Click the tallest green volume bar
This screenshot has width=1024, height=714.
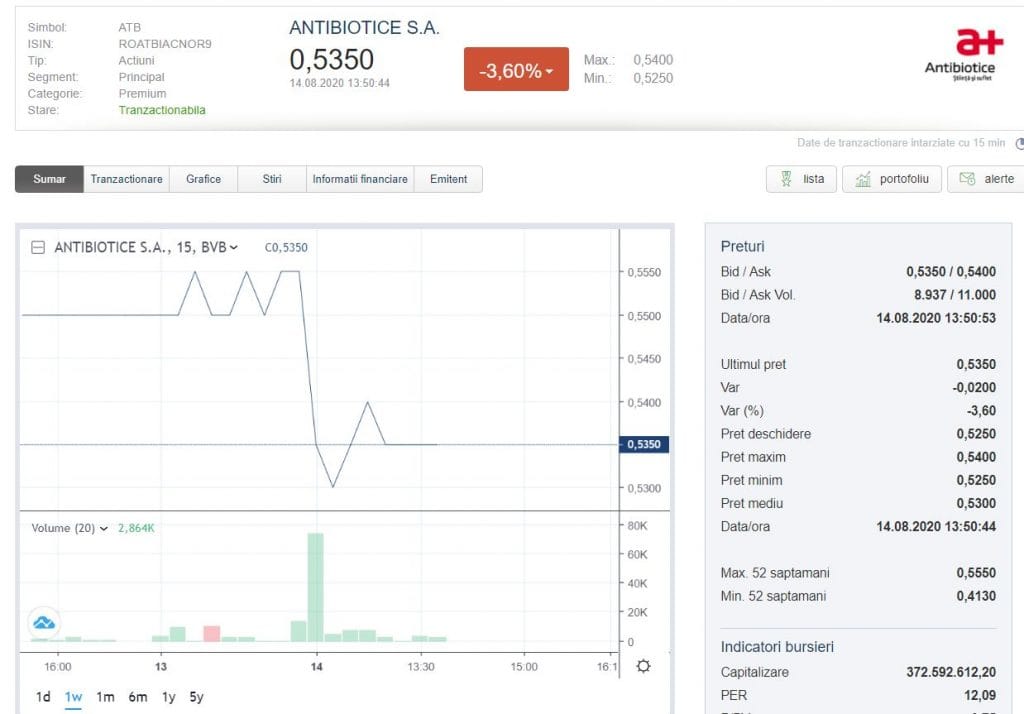click(315, 587)
